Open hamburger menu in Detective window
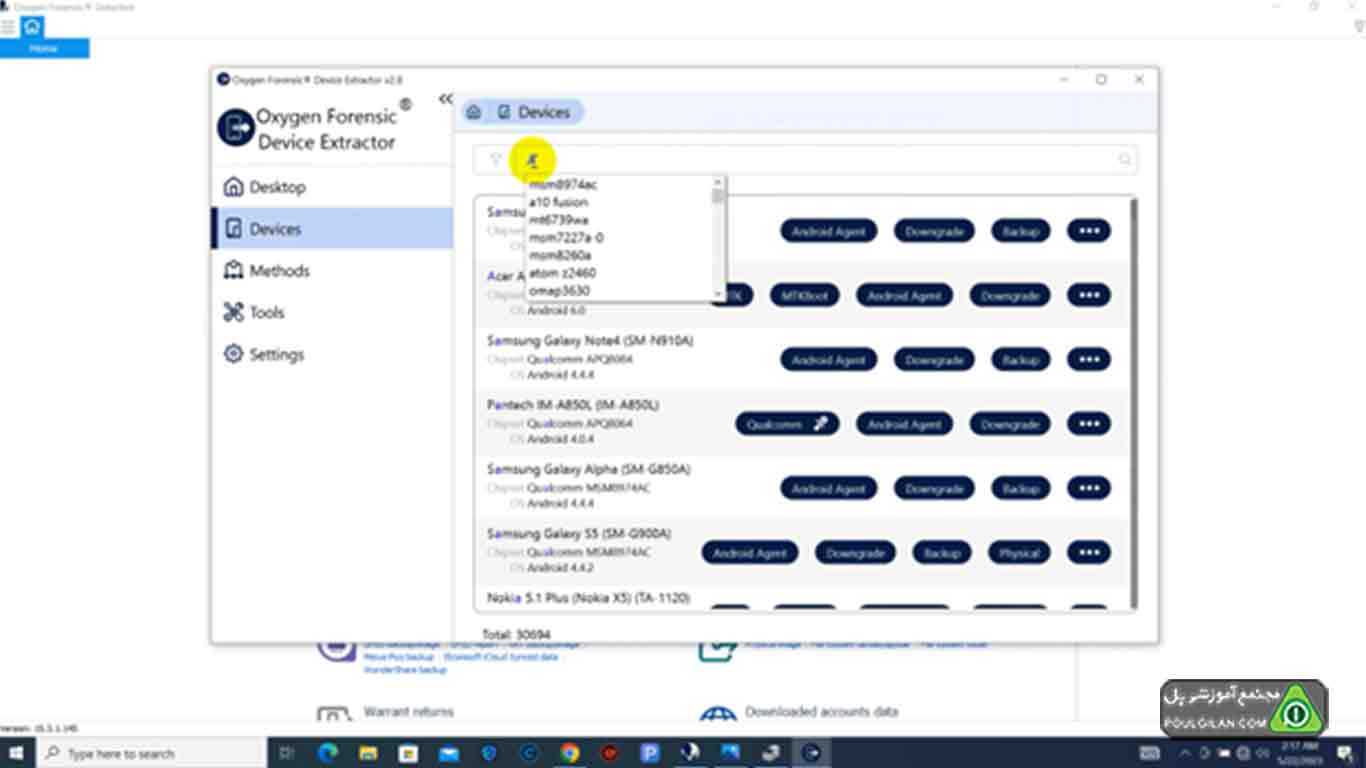1366x768 pixels. 8,28
